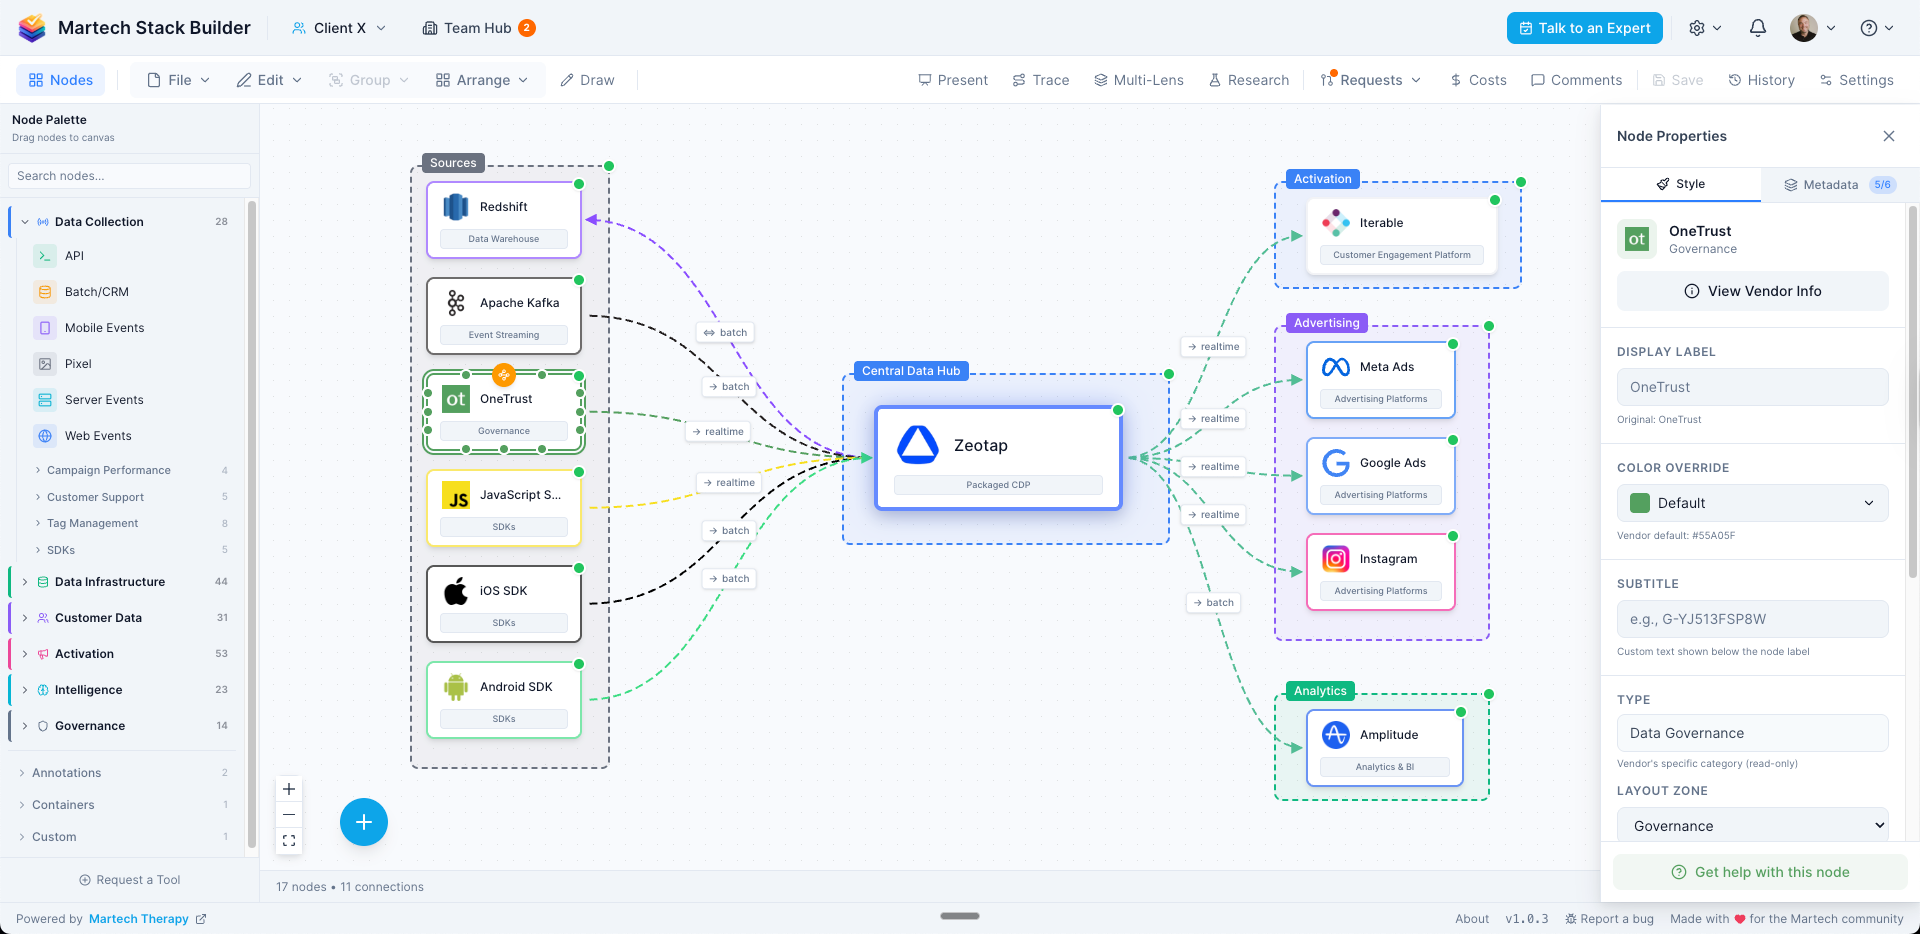Open the user profile avatar menu
Viewport: 1920px width, 934px height.
1813,28
